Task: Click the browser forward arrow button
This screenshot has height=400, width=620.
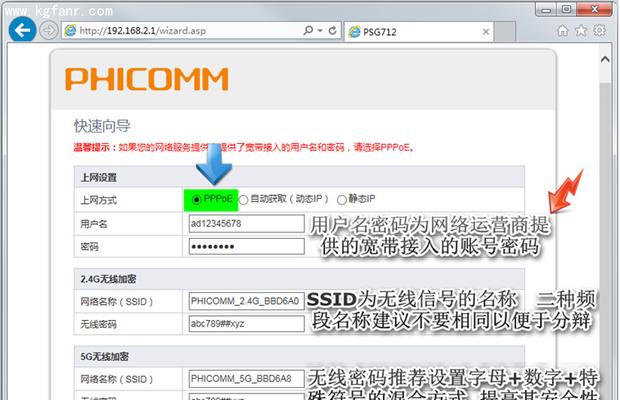Action: (49, 30)
